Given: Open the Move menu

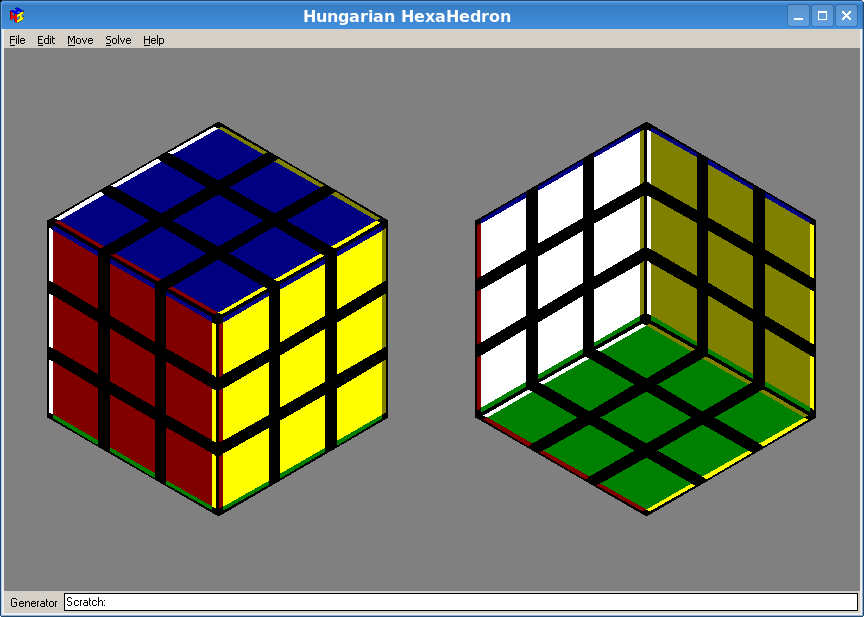Looking at the screenshot, I should click(80, 40).
